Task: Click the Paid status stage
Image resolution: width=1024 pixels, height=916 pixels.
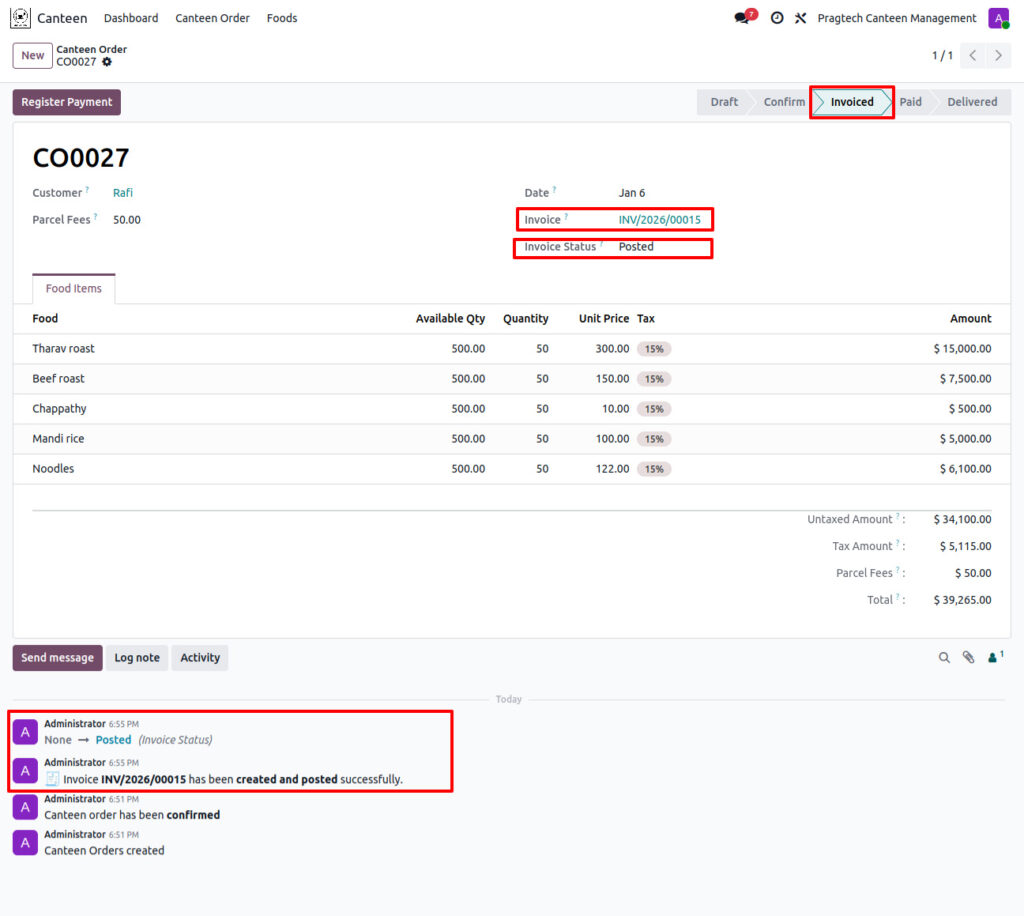Action: (x=910, y=102)
